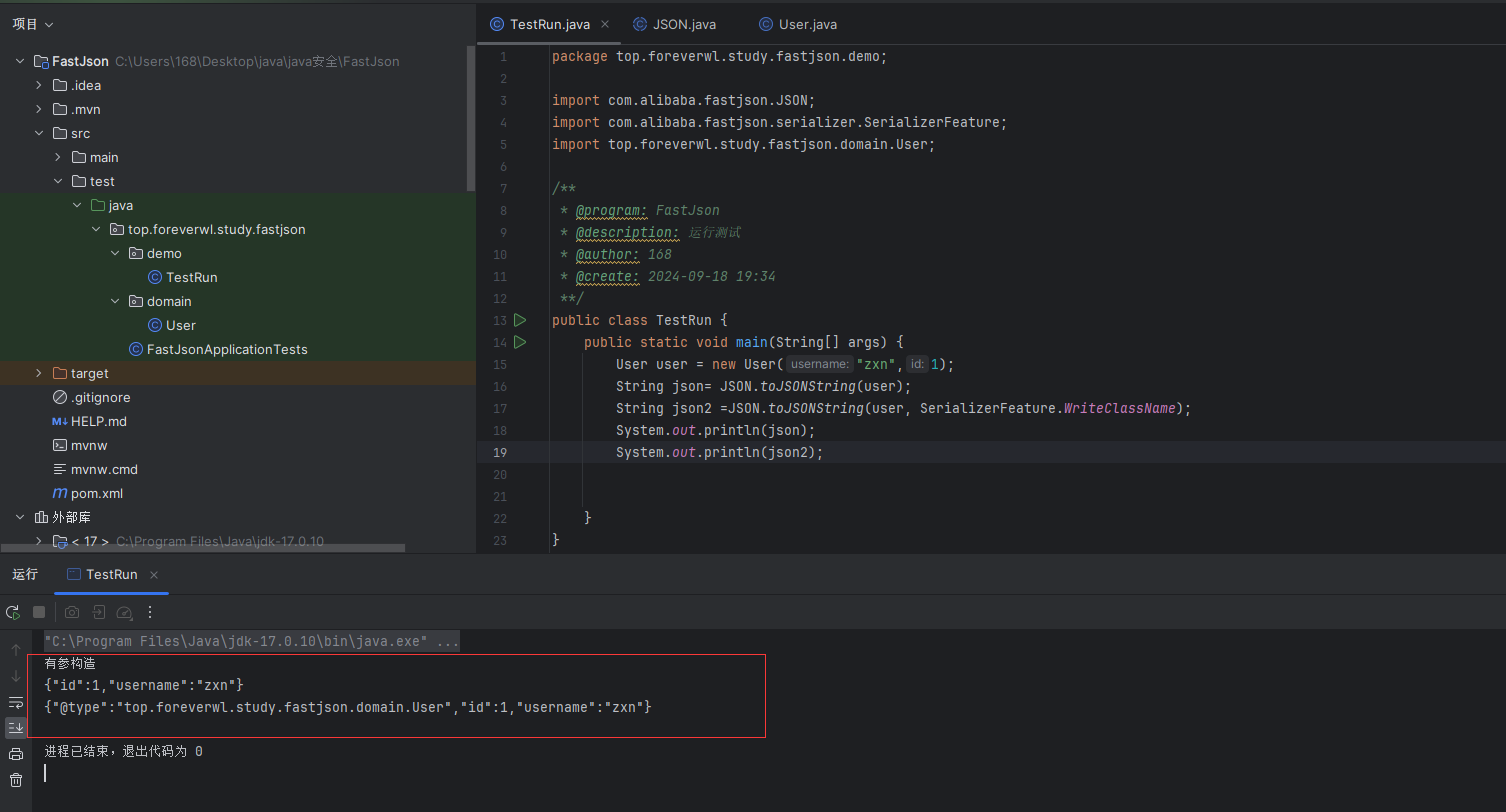This screenshot has height=812, width=1506.
Task: Toggle scroll to end of console
Action: (x=16, y=728)
